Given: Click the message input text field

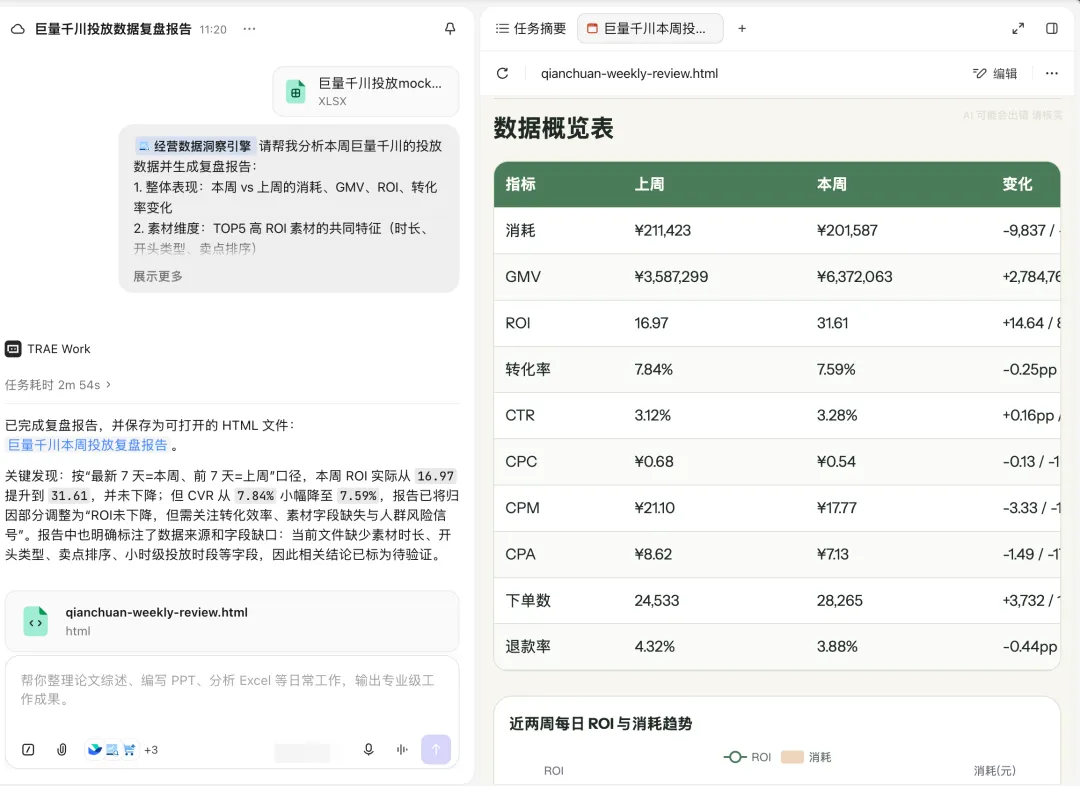Looking at the screenshot, I should click(232, 690).
